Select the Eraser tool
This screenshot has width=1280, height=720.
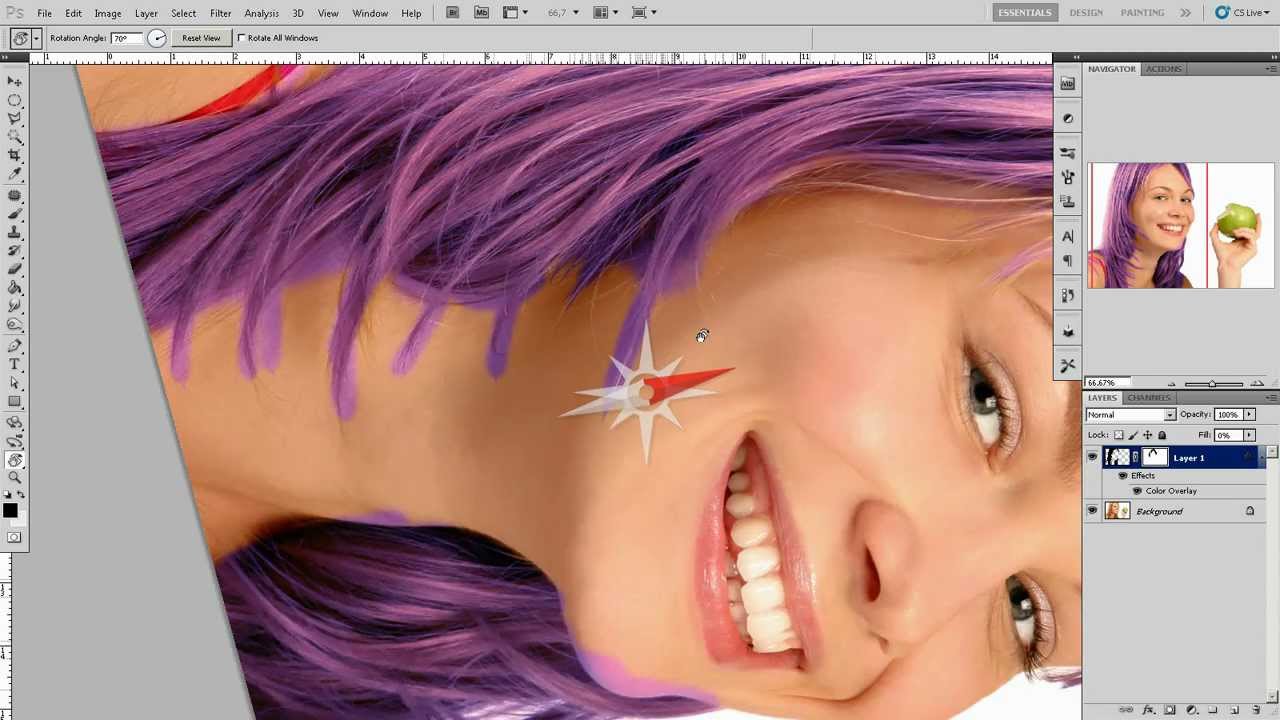14,269
